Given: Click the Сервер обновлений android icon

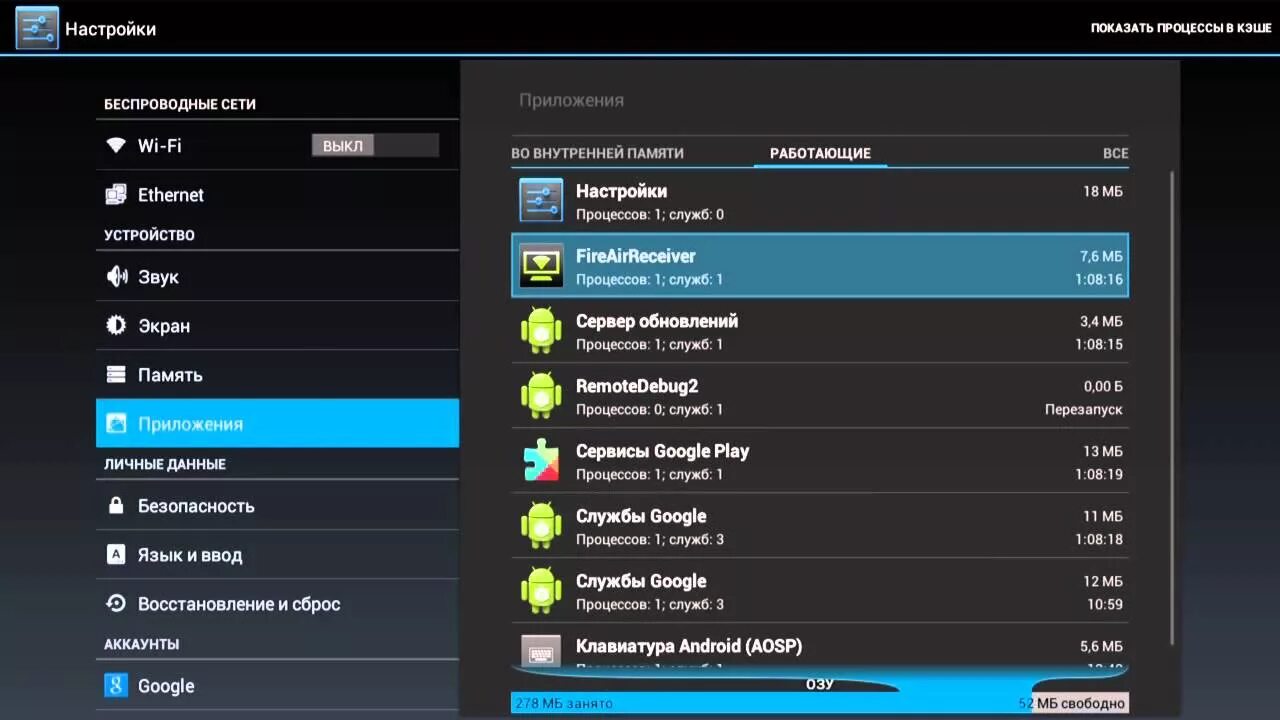Looking at the screenshot, I should pyautogui.click(x=541, y=331).
